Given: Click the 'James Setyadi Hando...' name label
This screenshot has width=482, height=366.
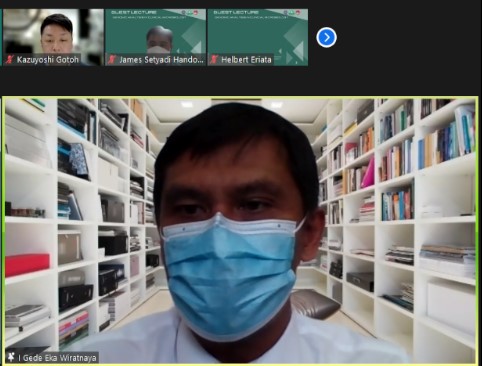Looking at the screenshot, I should pos(161,60).
